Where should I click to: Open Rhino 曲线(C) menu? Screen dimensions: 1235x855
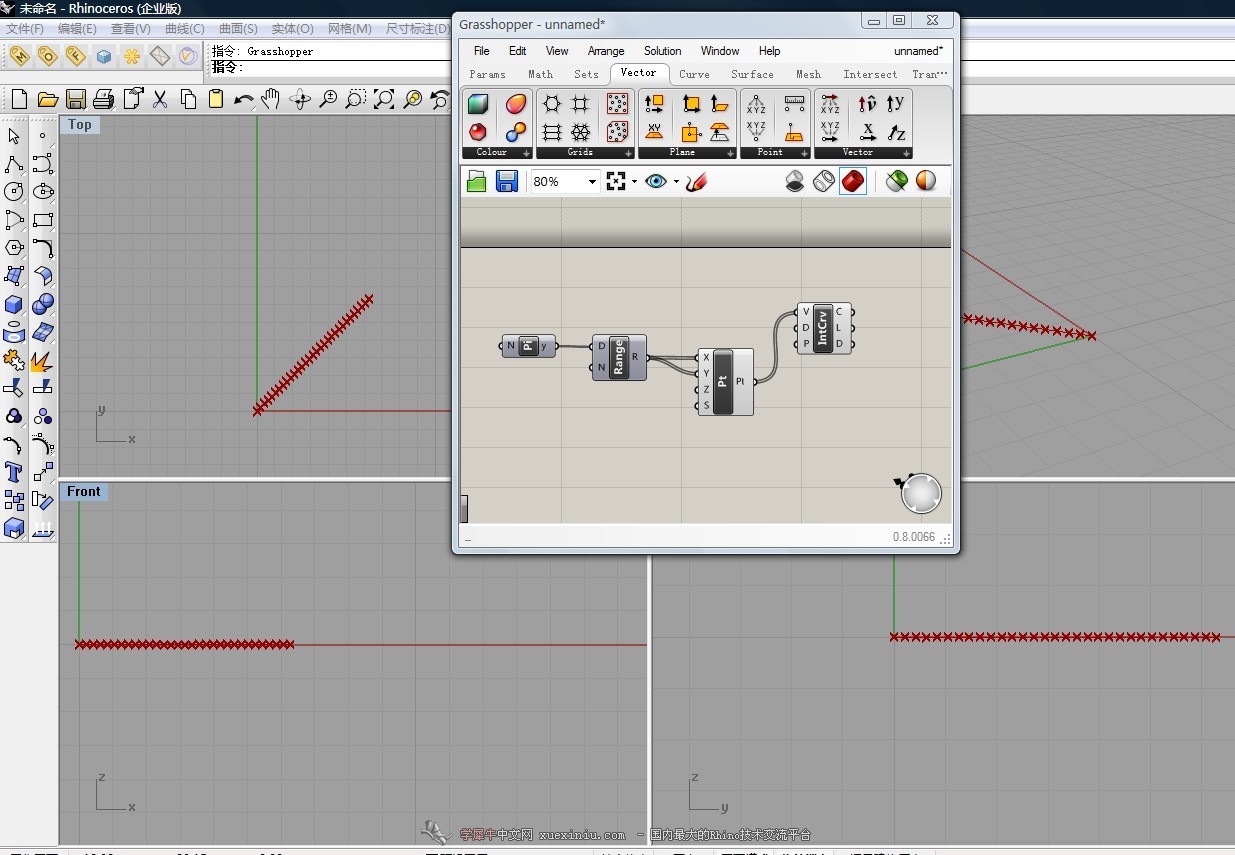pos(184,29)
